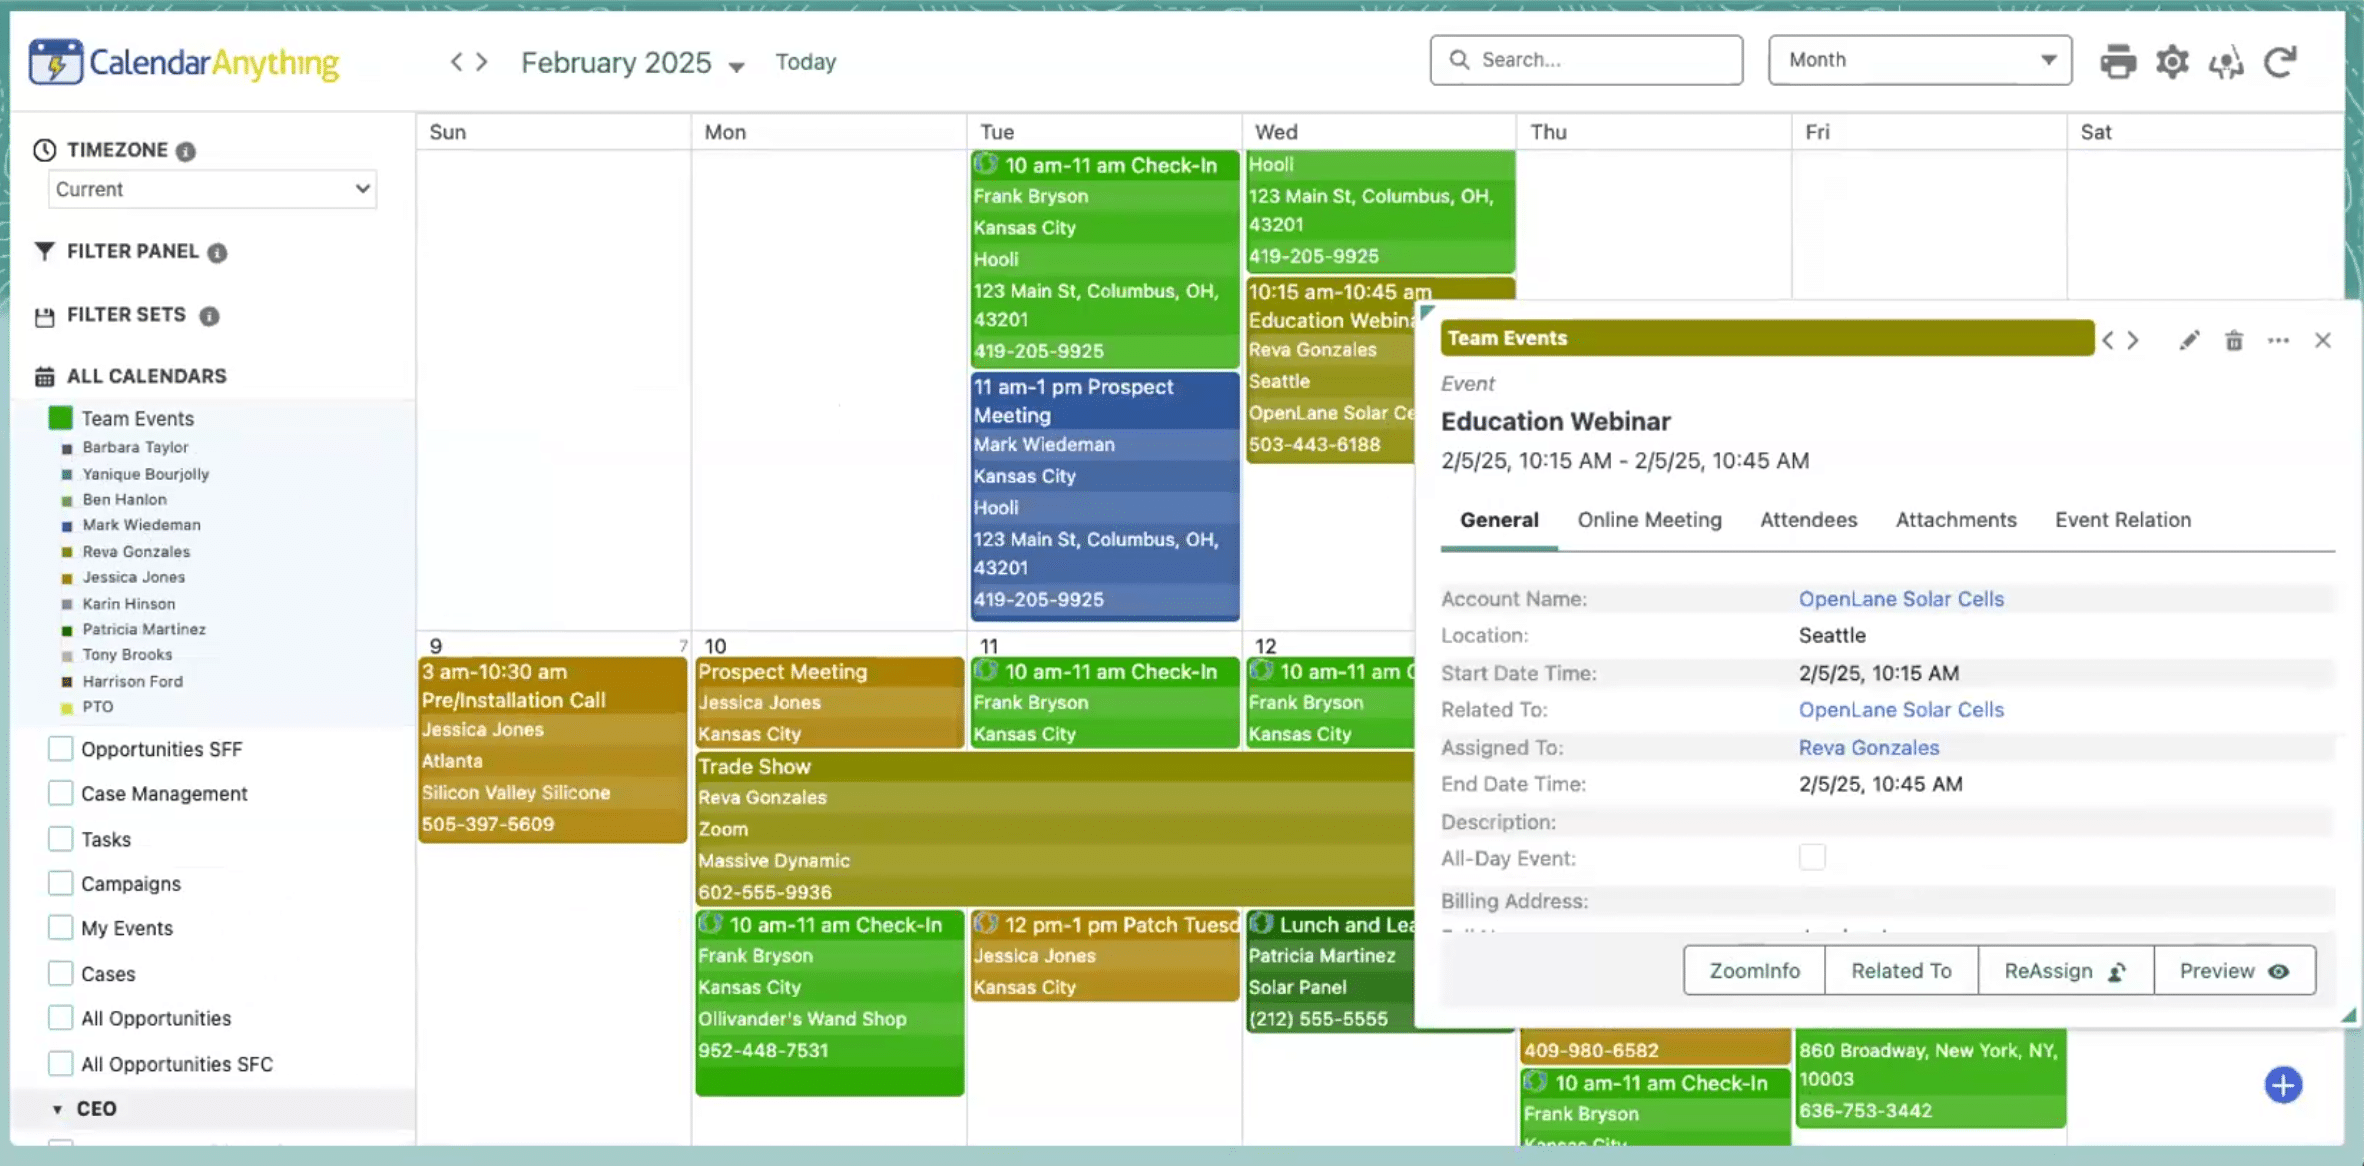
Task: Click the Related To button
Action: pos(1901,971)
